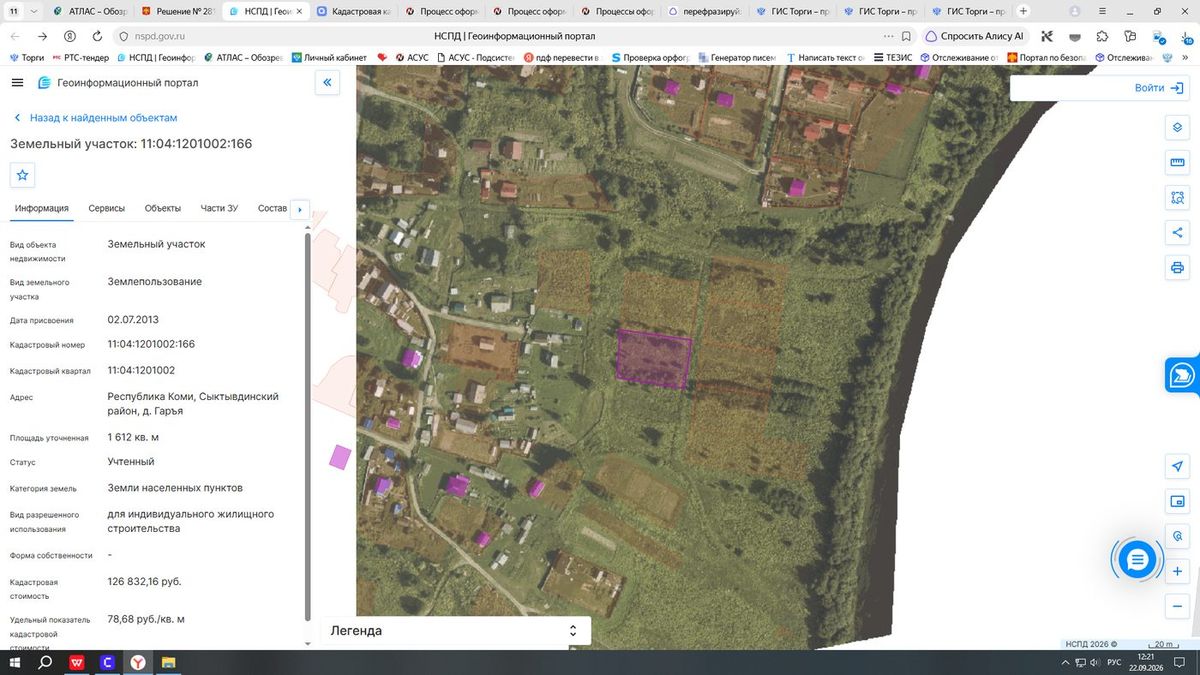Collapse the left information panel
The width and height of the screenshot is (1200, 675).
[x=328, y=83]
